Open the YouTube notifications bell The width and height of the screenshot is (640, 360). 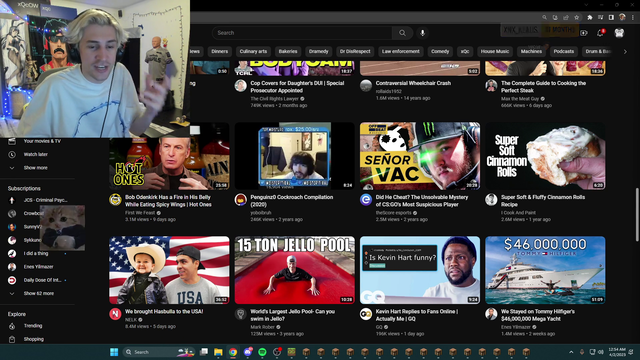[600, 33]
